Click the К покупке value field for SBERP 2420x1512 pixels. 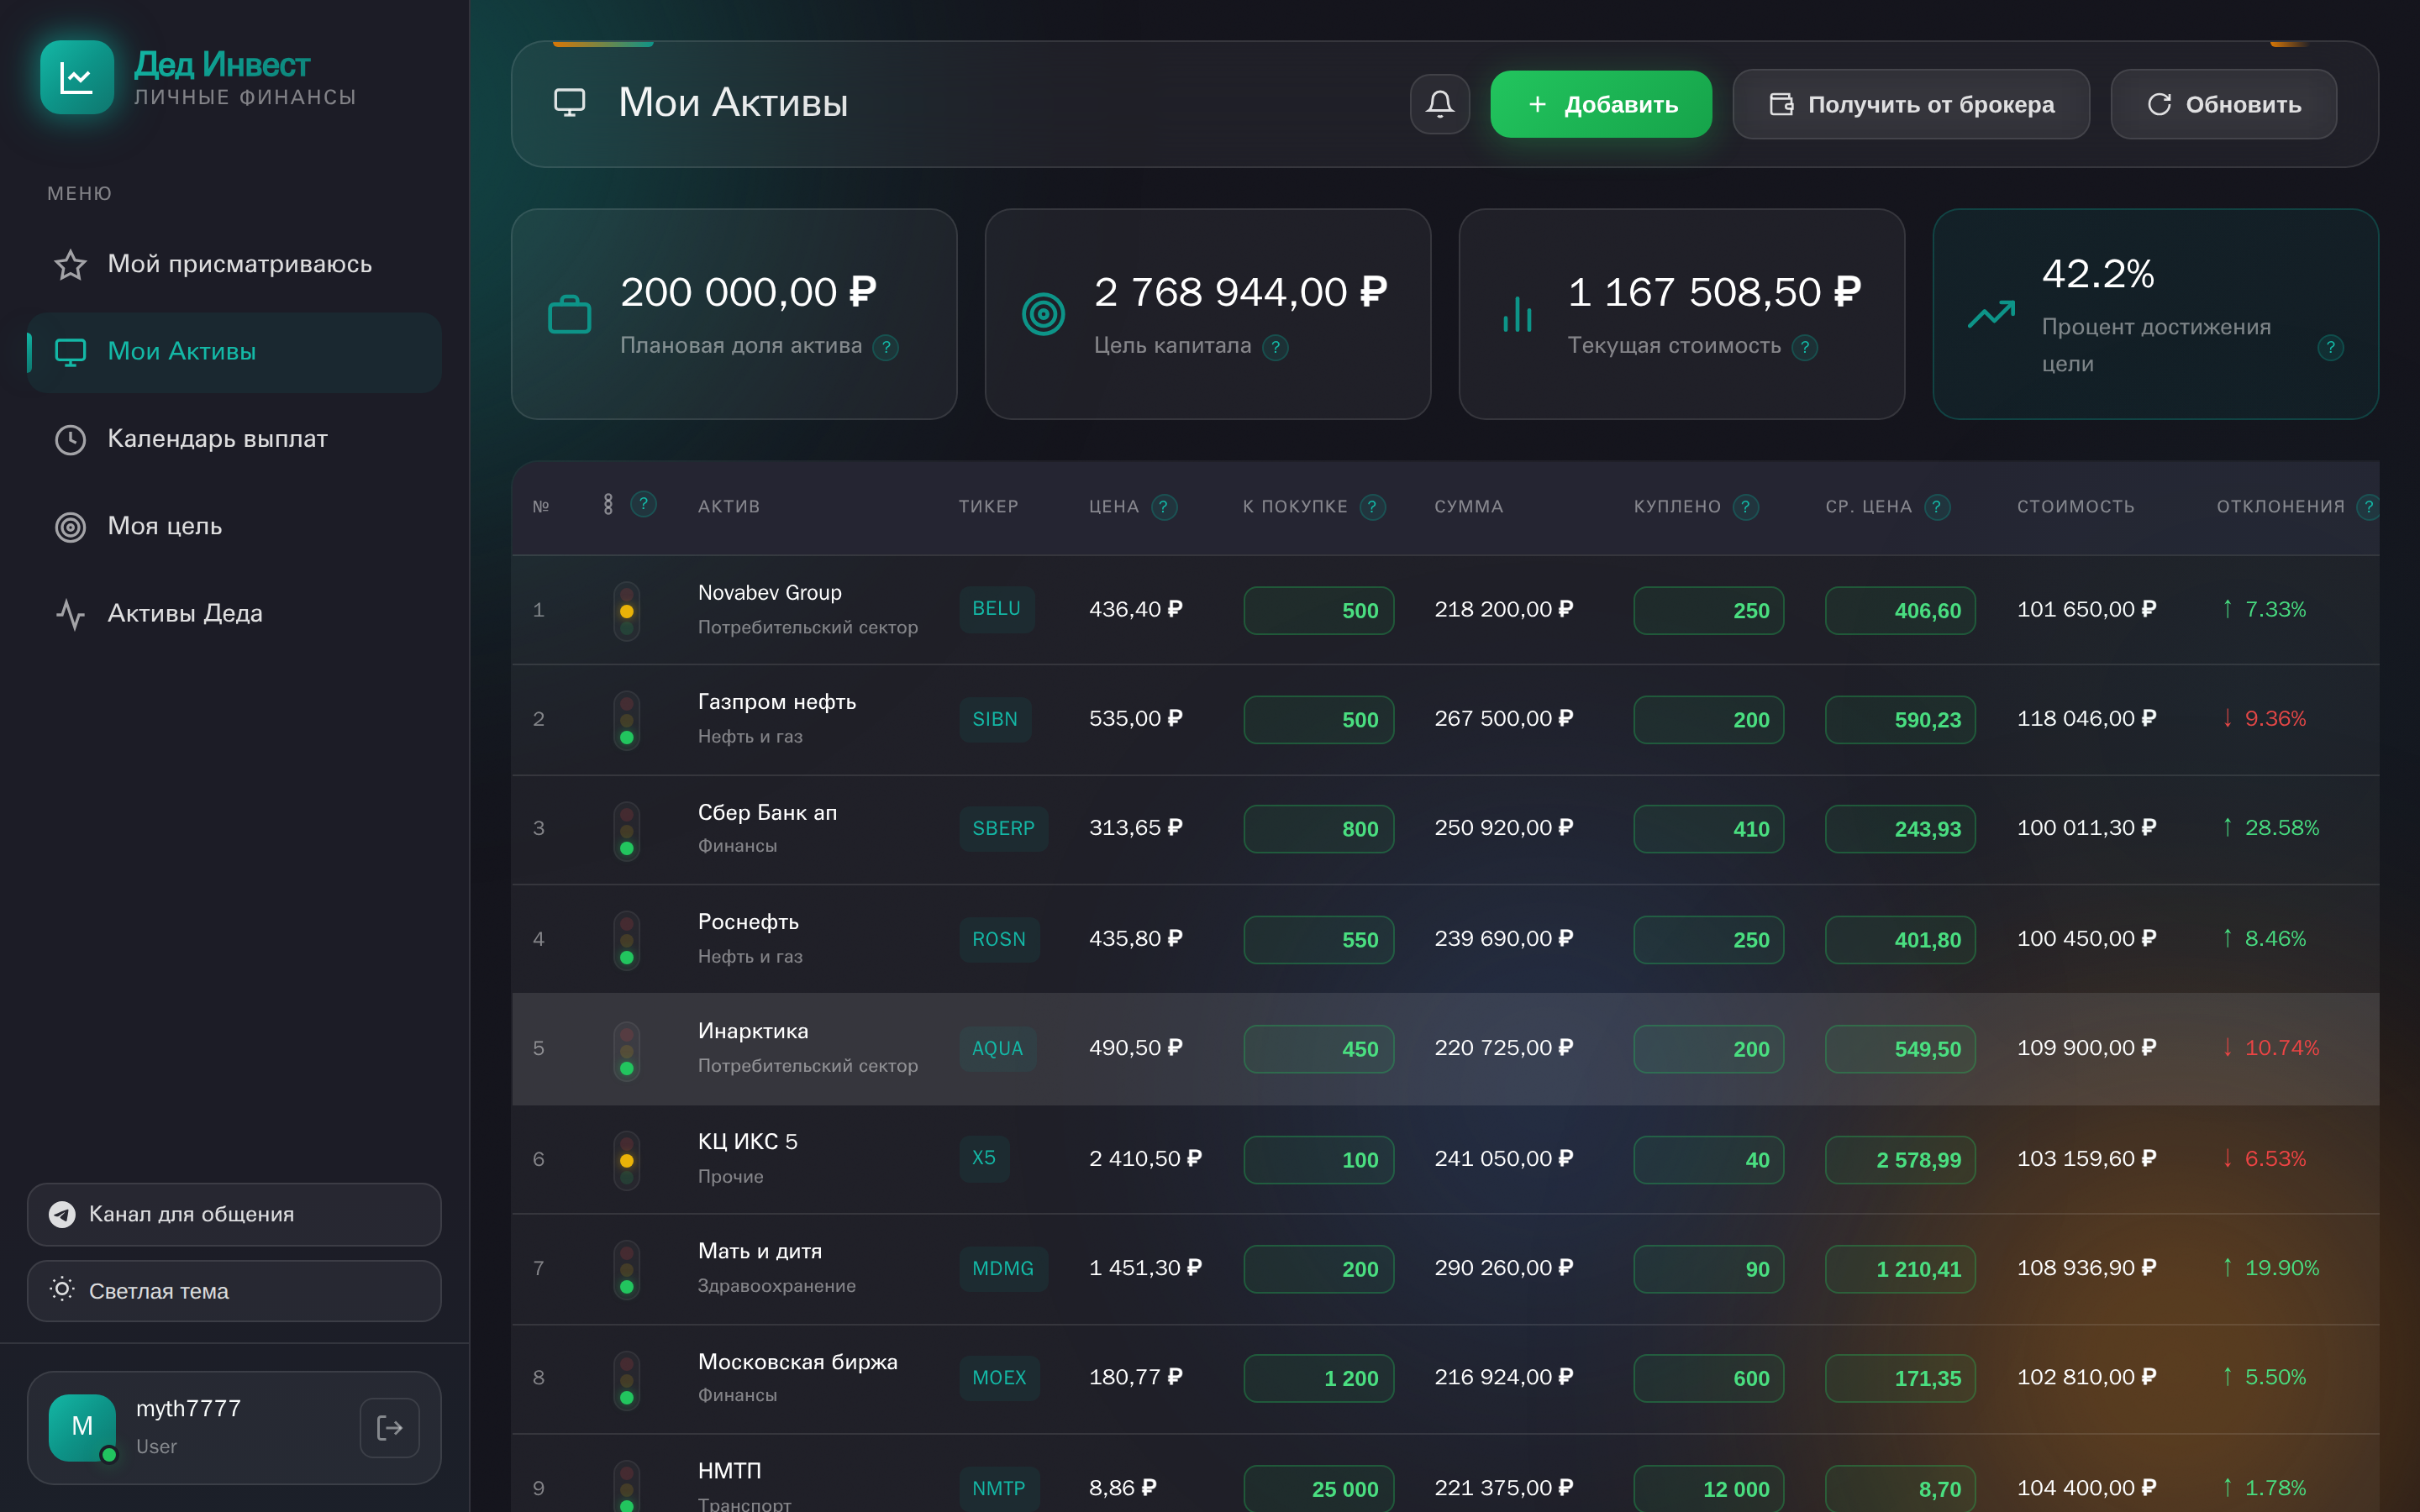(1318, 828)
